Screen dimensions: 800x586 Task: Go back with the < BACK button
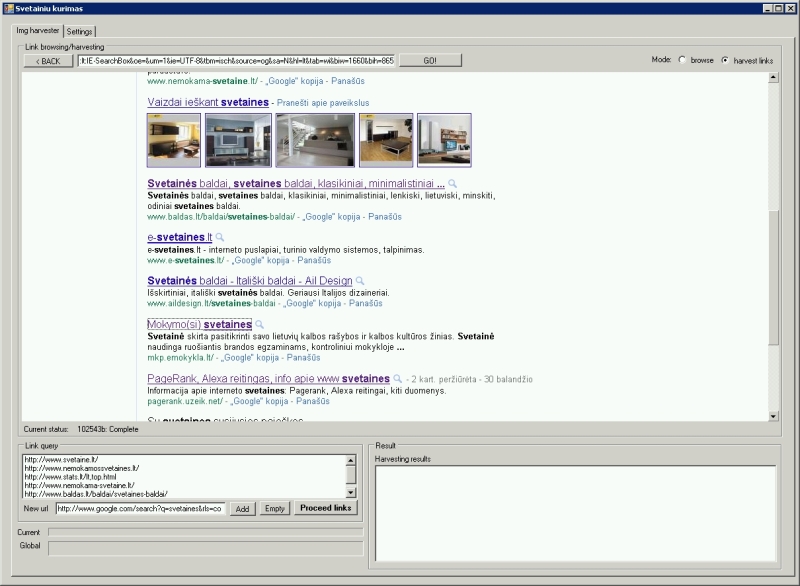point(48,61)
